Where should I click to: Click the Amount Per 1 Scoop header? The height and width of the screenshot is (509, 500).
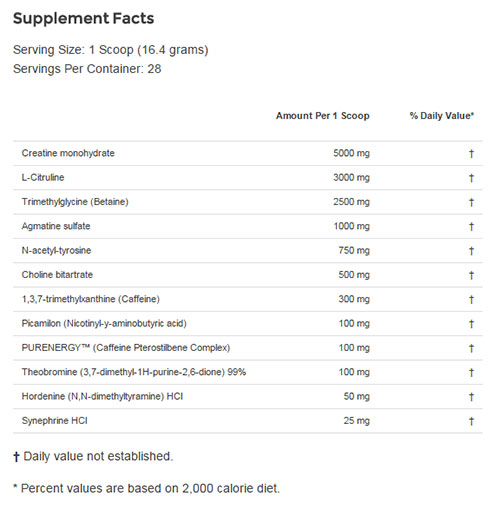pos(323,116)
